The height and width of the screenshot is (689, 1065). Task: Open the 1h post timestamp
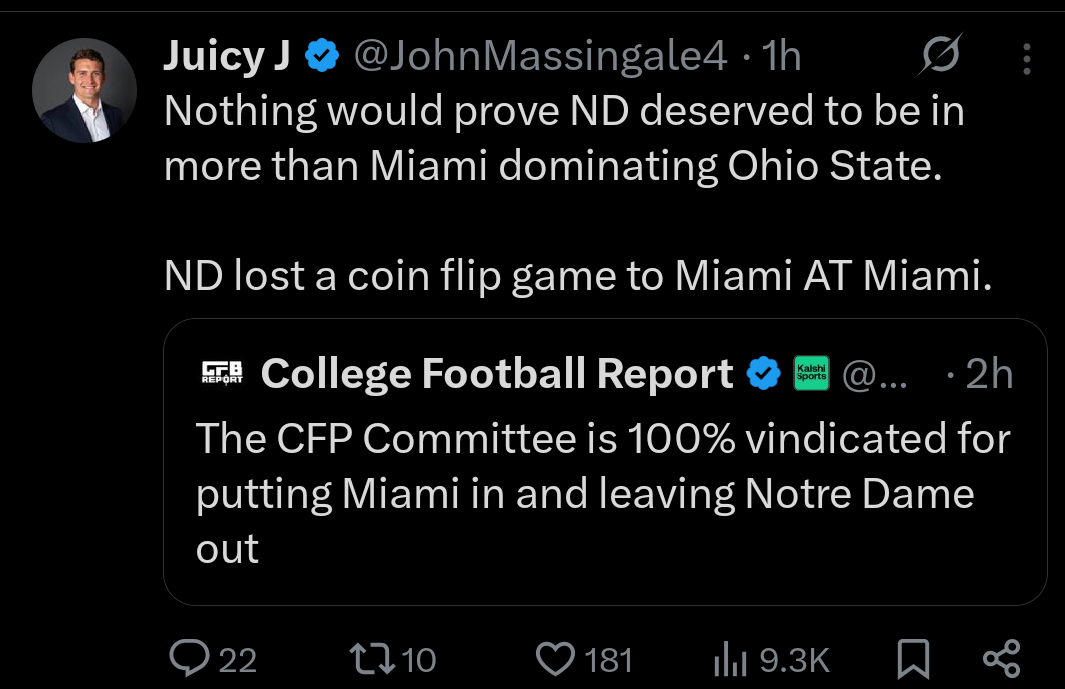tap(781, 58)
